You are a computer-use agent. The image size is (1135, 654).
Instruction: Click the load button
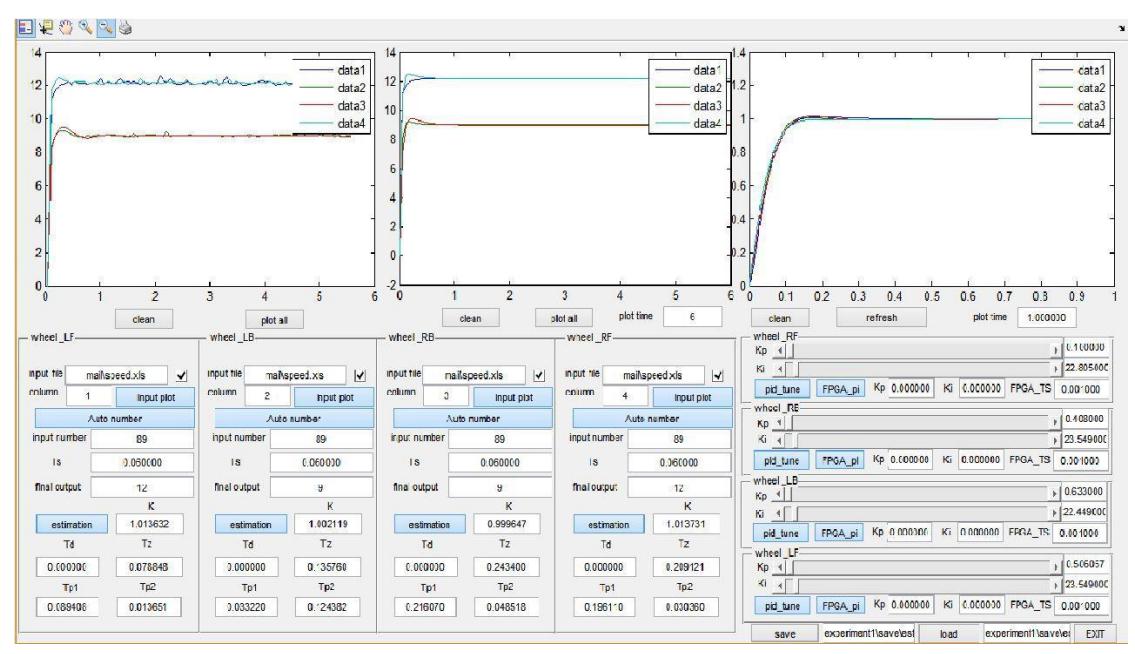(948, 634)
